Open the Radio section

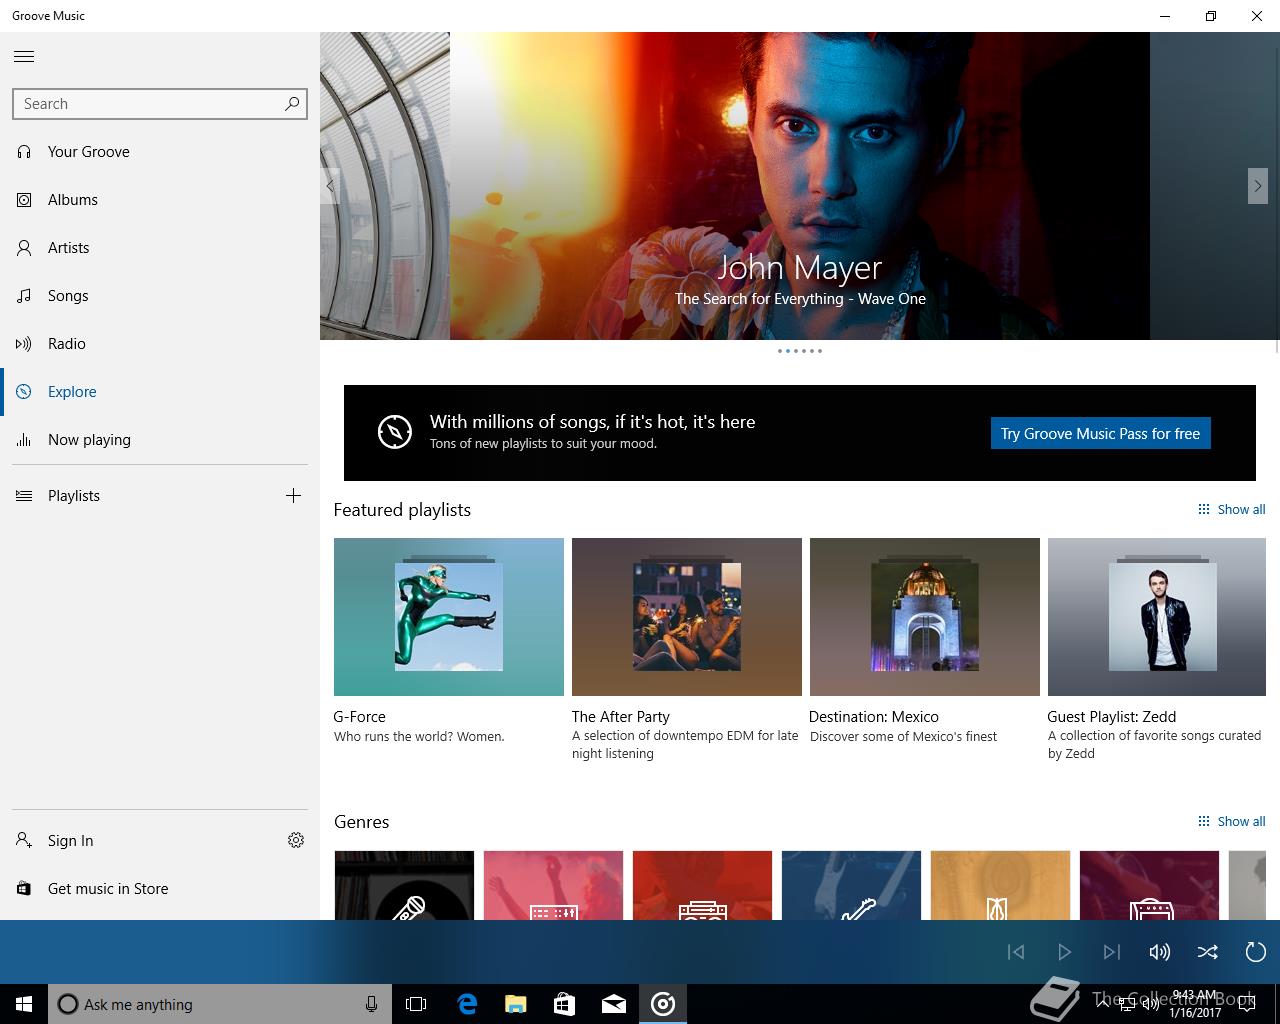[160, 344]
